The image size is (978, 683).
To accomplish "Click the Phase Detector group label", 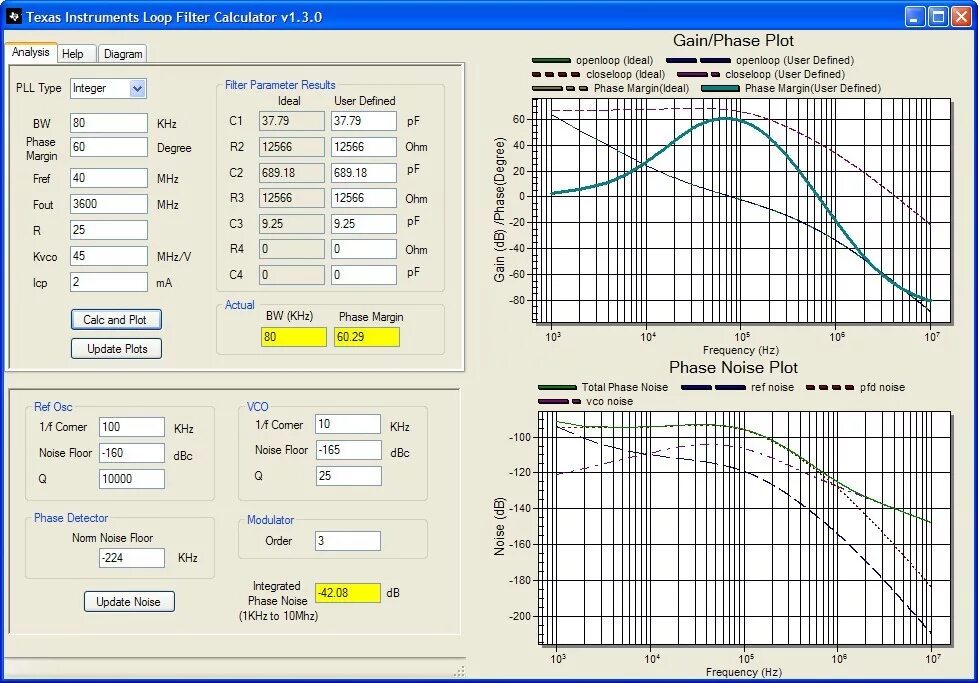I will (71, 518).
